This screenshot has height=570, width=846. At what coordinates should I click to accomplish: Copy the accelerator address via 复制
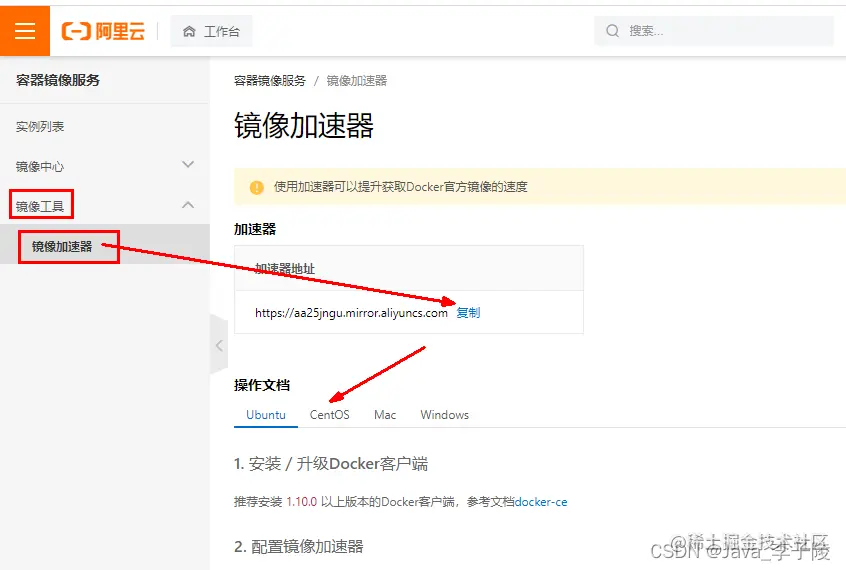click(x=468, y=313)
